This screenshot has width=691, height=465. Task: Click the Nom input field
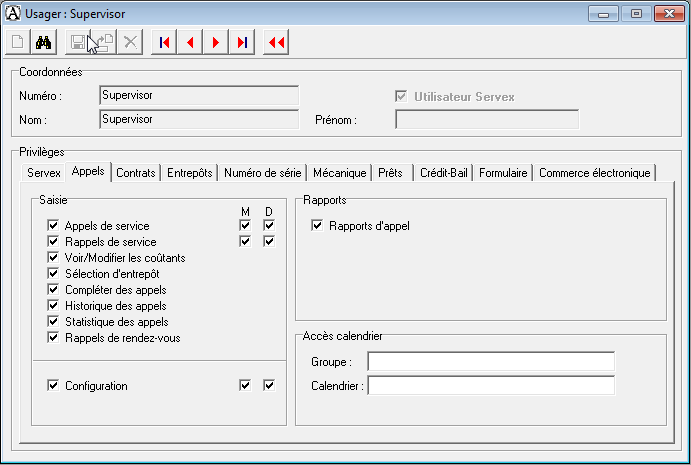[x=199, y=119]
